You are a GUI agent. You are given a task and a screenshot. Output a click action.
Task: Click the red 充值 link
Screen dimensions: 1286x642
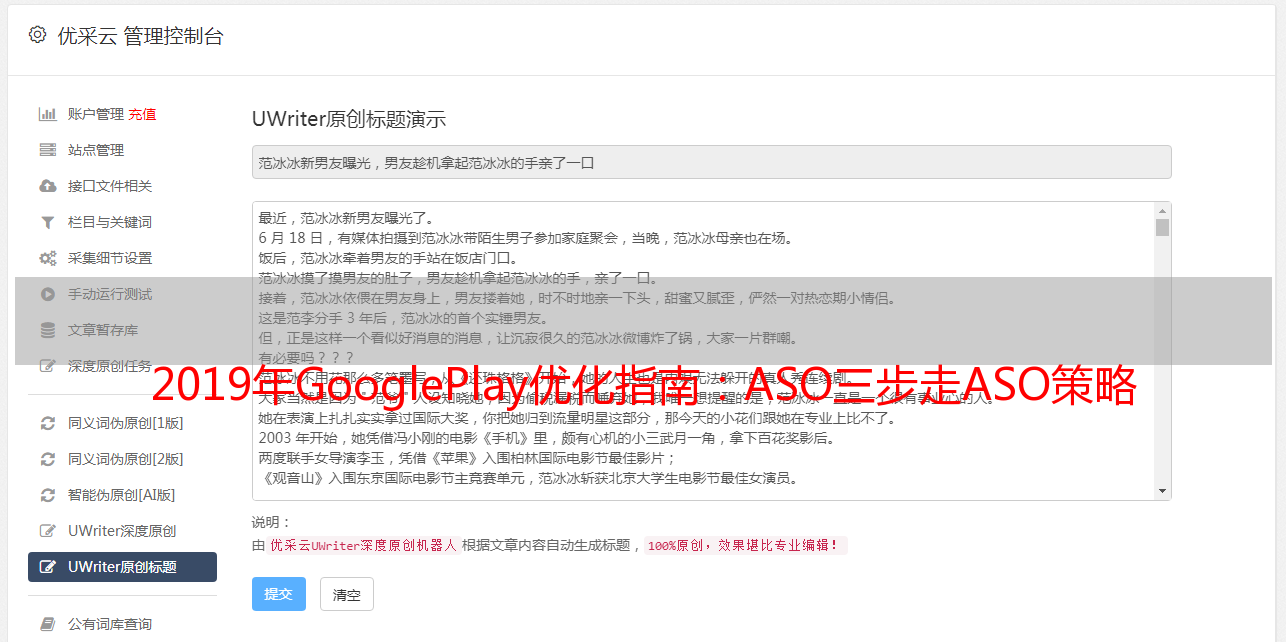(142, 114)
